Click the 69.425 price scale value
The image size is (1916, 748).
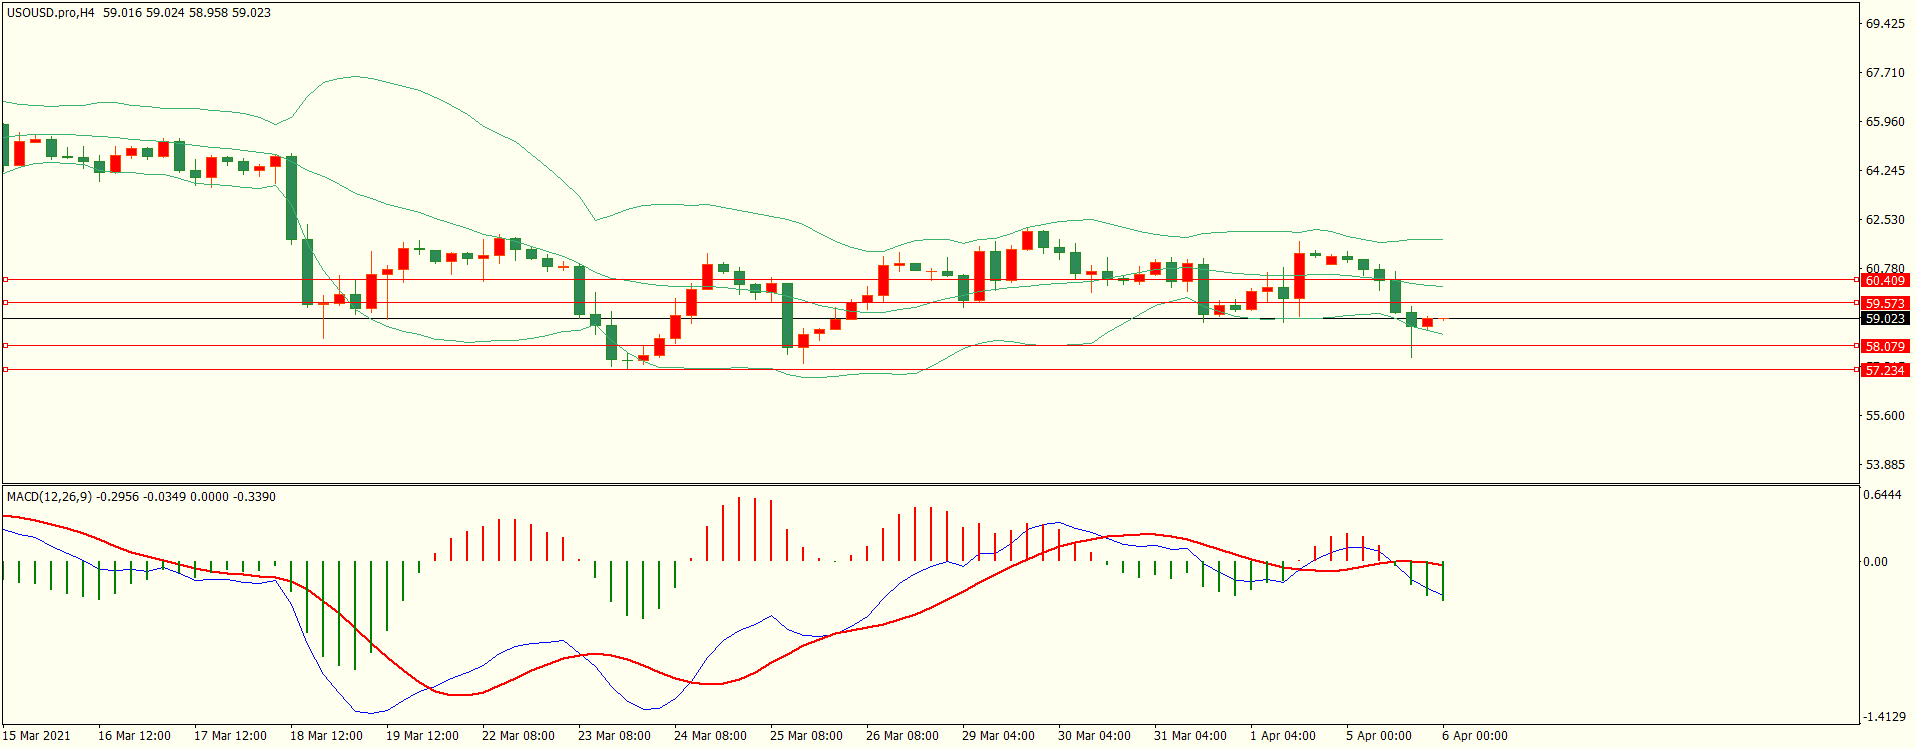[1885, 24]
